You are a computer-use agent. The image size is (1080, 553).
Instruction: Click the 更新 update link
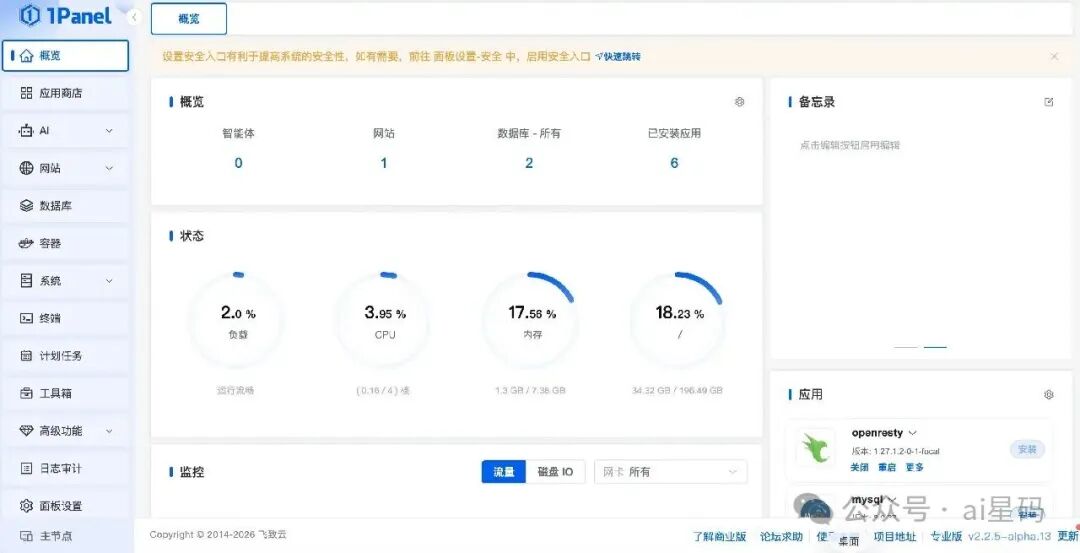[1068, 536]
